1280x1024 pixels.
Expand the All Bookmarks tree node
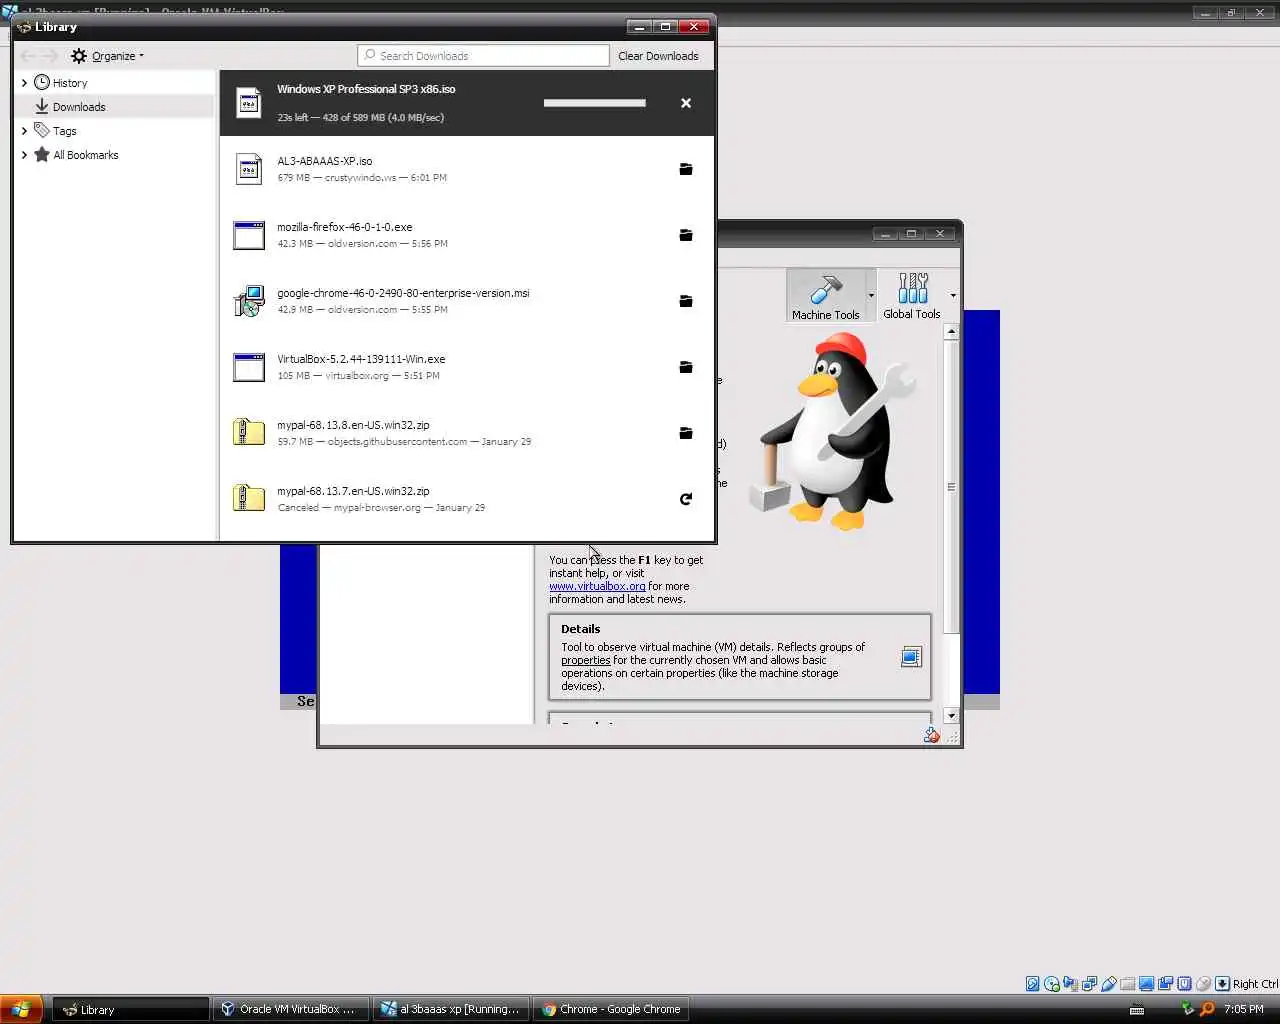click(24, 155)
